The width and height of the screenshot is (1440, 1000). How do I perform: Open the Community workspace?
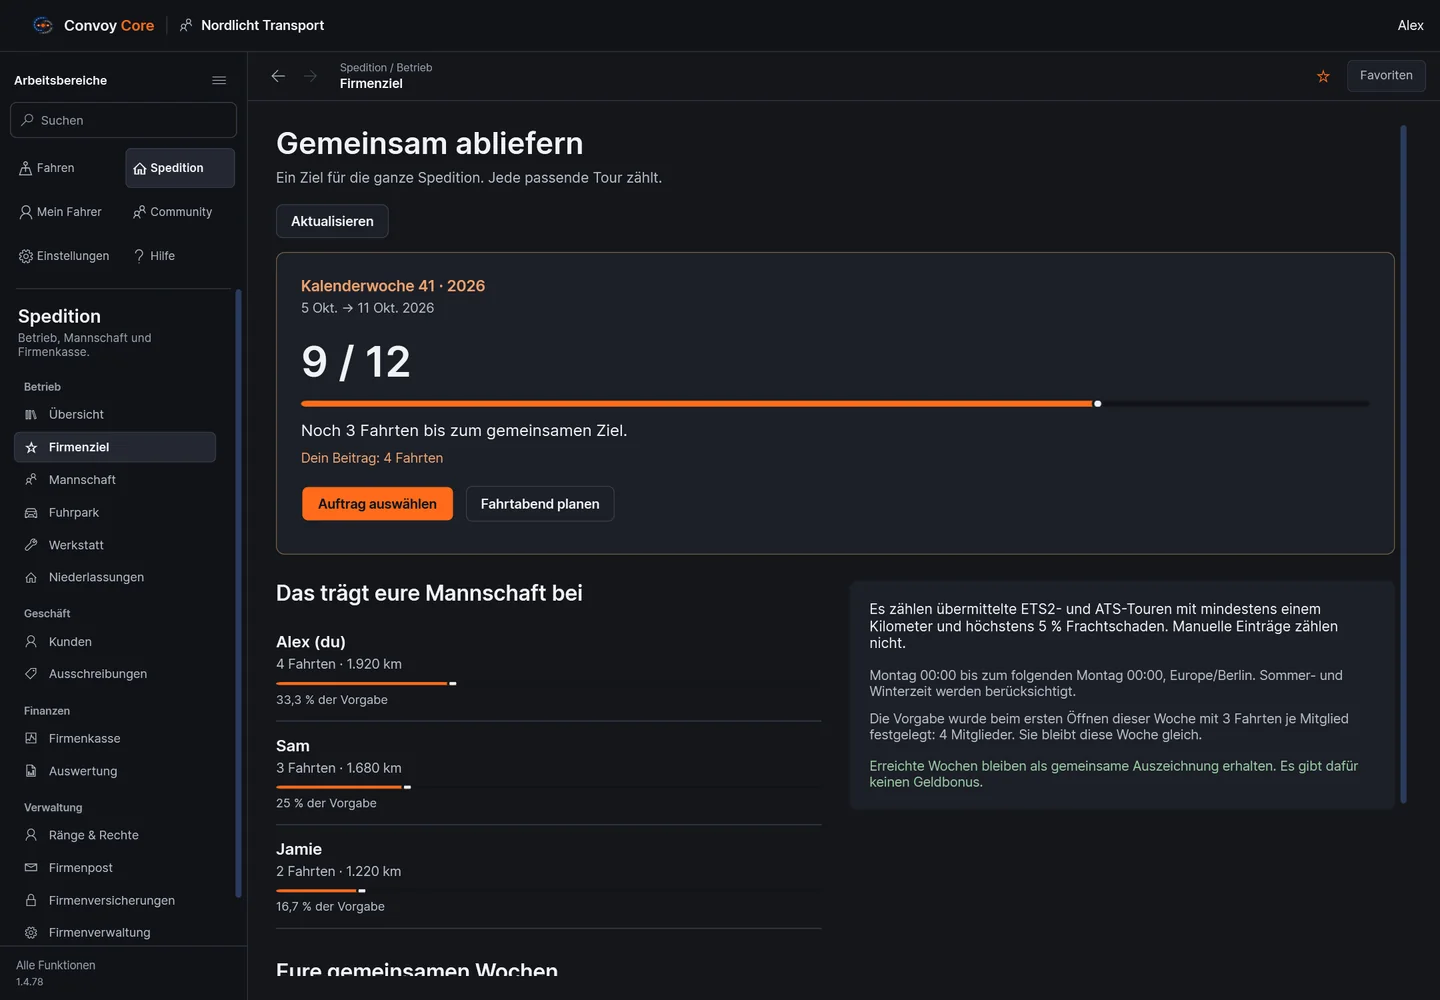(180, 212)
